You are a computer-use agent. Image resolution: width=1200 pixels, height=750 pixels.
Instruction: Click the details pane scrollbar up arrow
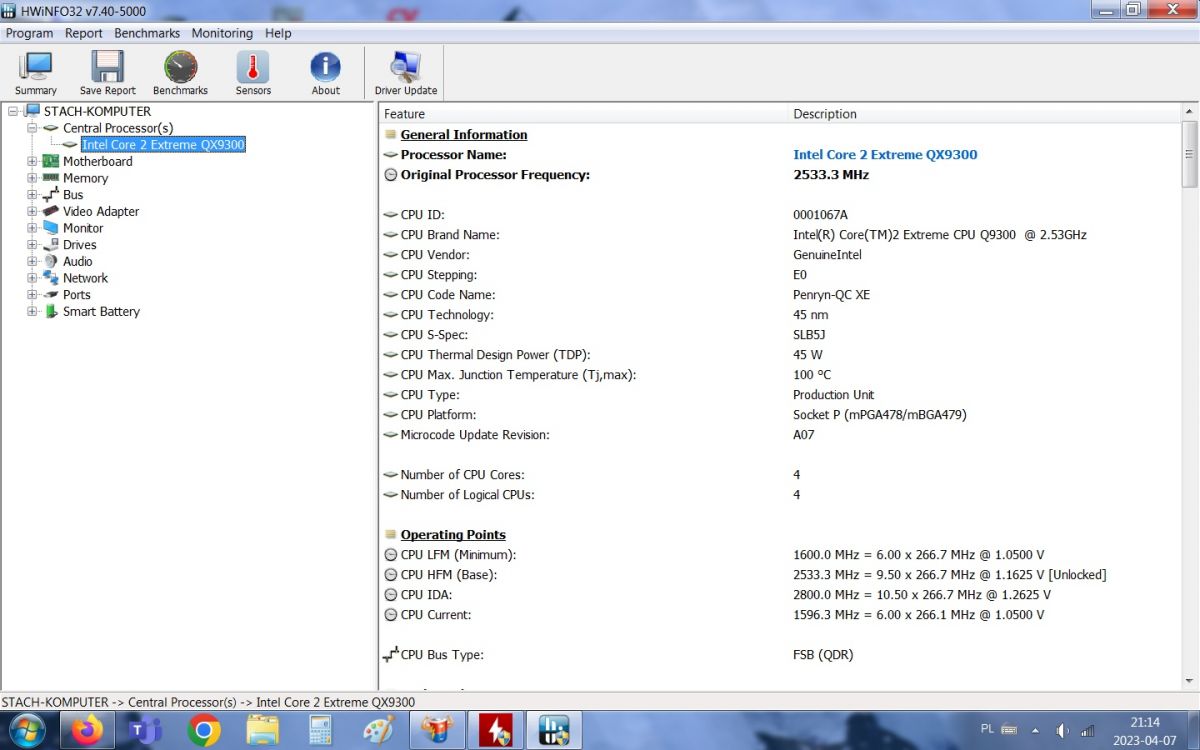(1190, 112)
